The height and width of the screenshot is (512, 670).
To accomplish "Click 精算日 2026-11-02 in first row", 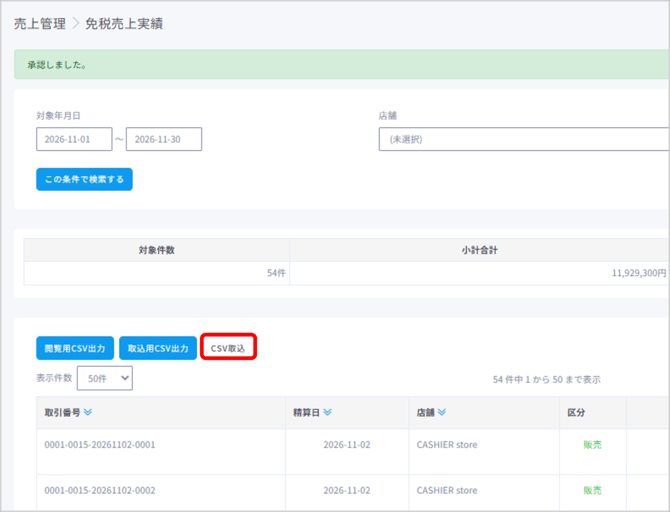I will click(x=347, y=445).
